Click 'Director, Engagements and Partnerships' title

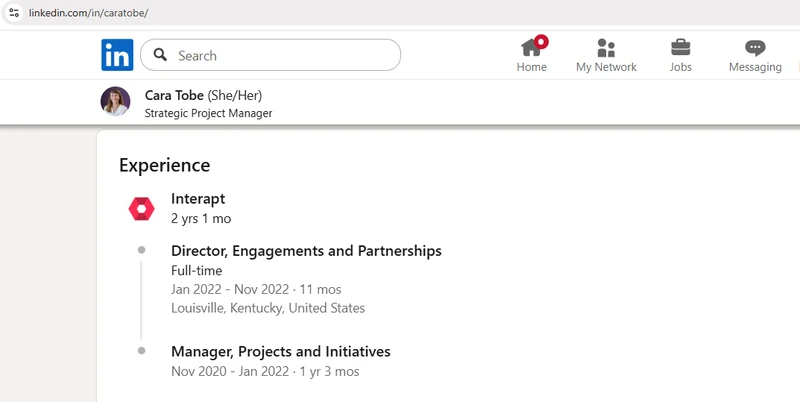(x=306, y=250)
